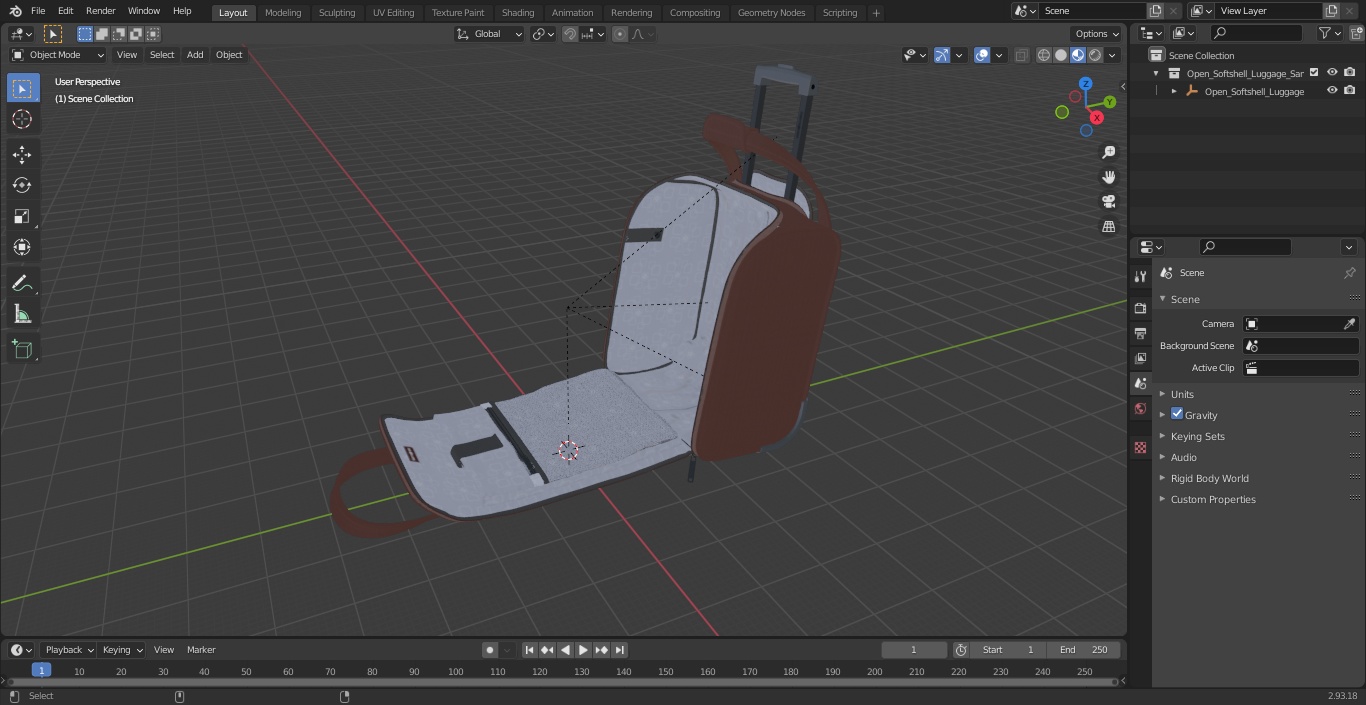Switch to solid viewport shading
1366x705 pixels.
coord(1061,55)
